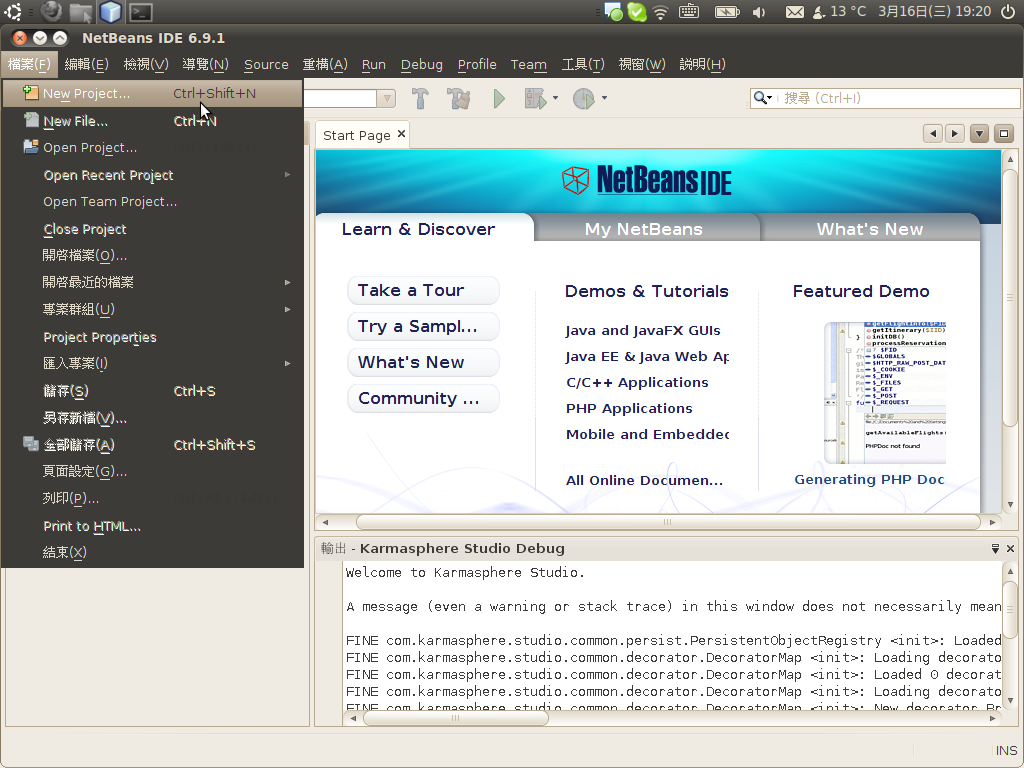1024x768 pixels.
Task: Choose Open Team Project menu item
Action: pos(153,202)
